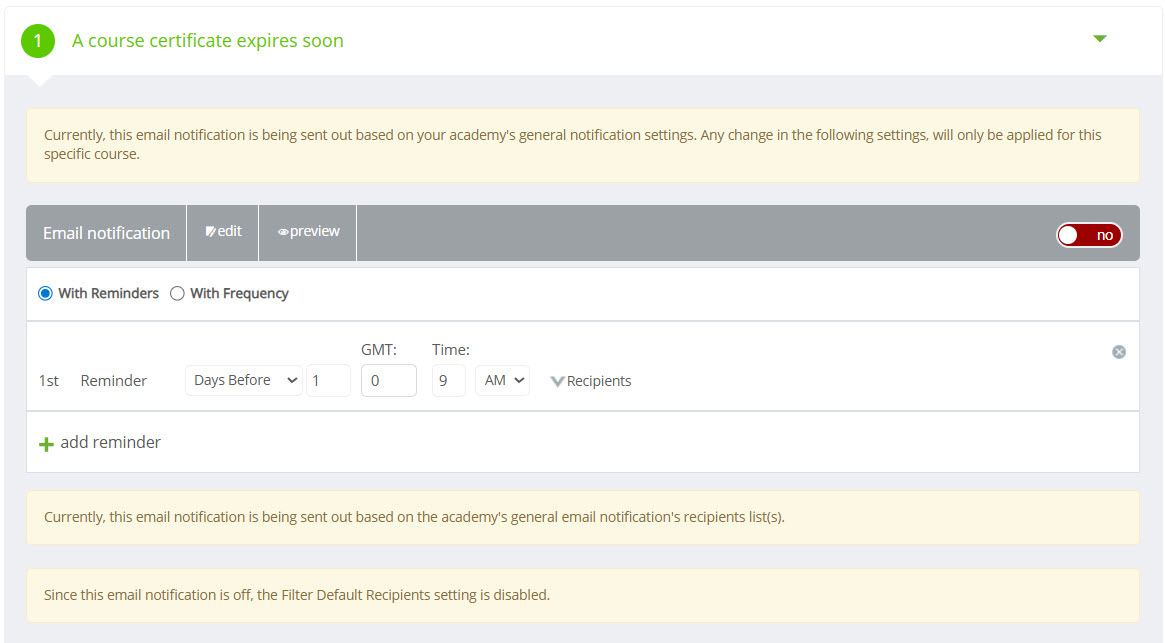1165x643 pixels.
Task: Open the Days Before dropdown
Action: pyautogui.click(x=244, y=381)
